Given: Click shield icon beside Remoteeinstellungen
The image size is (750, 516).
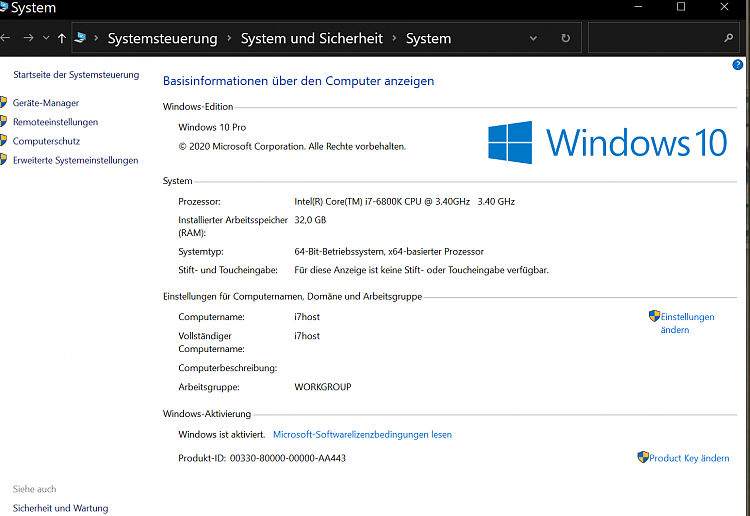Looking at the screenshot, I should click(3, 121).
